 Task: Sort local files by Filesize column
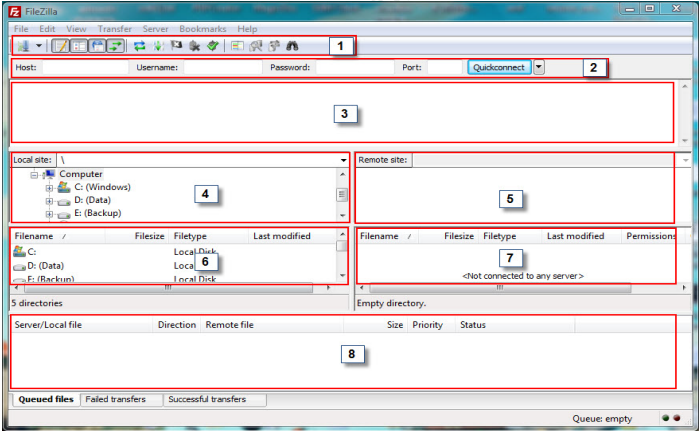coord(136,236)
